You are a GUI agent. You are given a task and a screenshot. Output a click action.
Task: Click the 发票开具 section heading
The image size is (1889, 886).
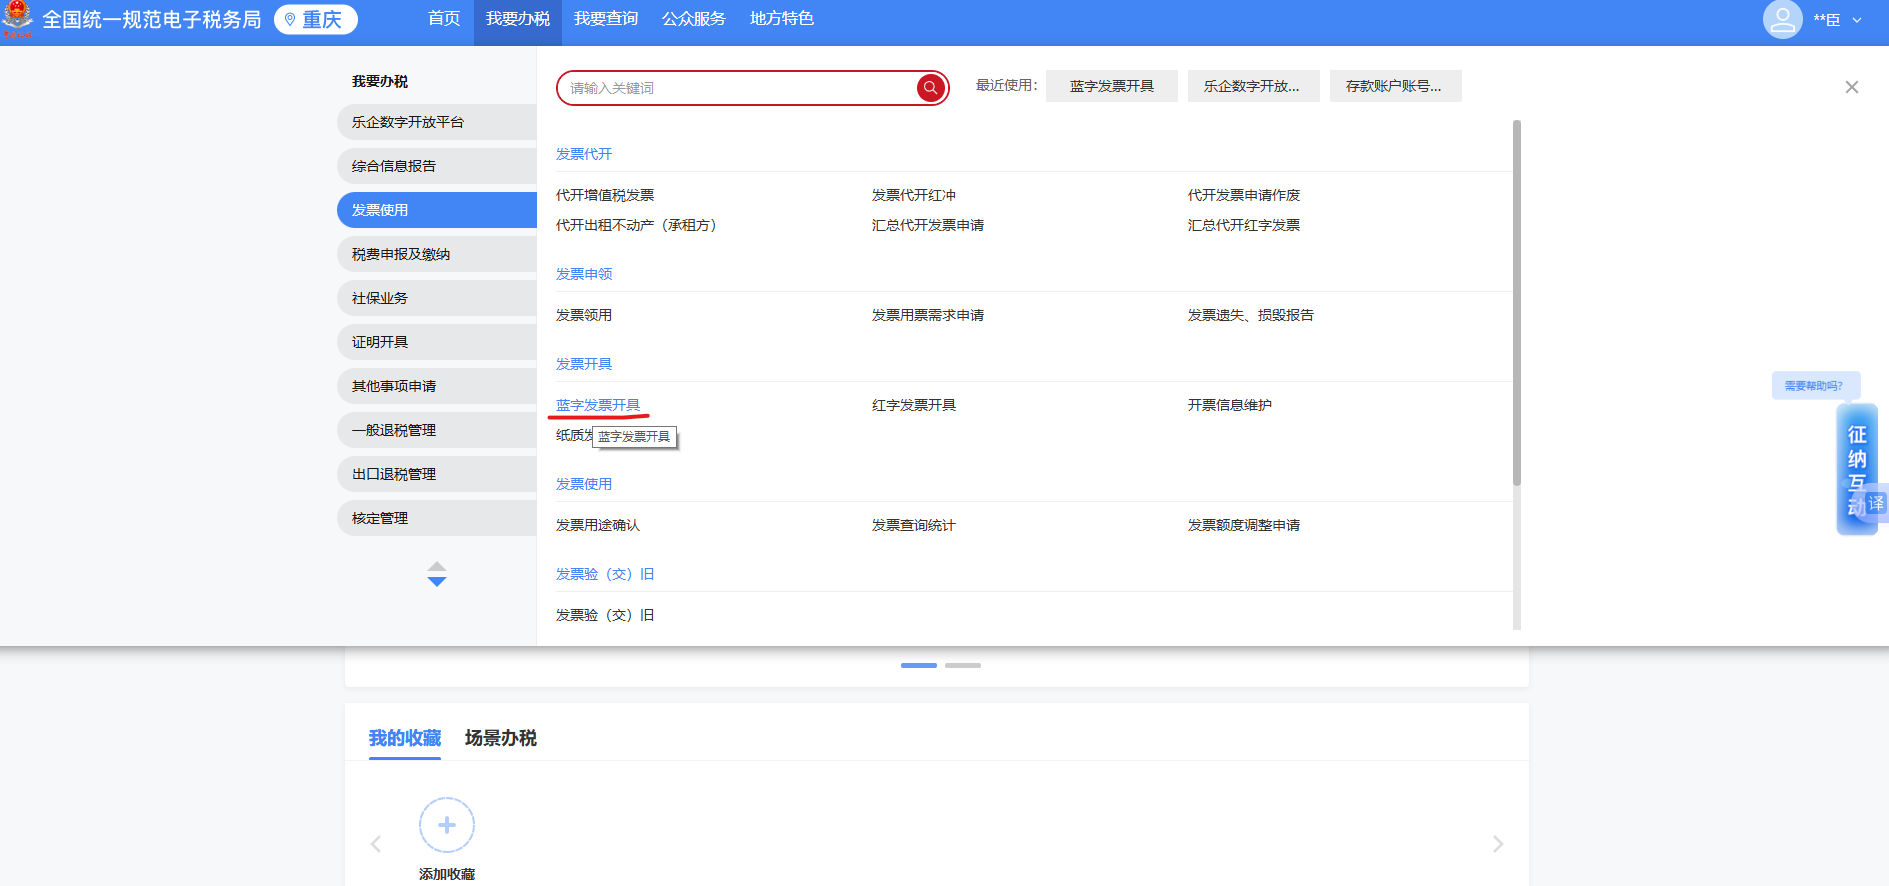click(x=584, y=364)
